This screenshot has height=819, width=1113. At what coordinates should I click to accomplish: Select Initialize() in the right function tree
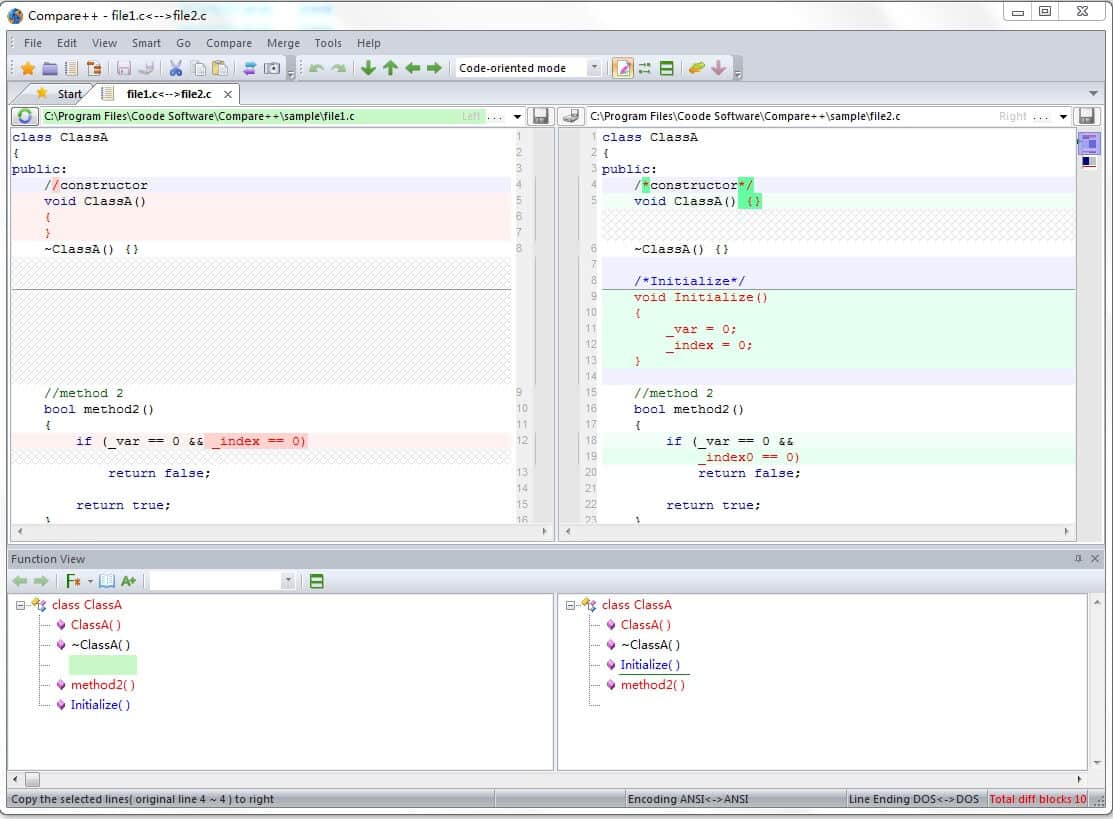[x=649, y=665]
